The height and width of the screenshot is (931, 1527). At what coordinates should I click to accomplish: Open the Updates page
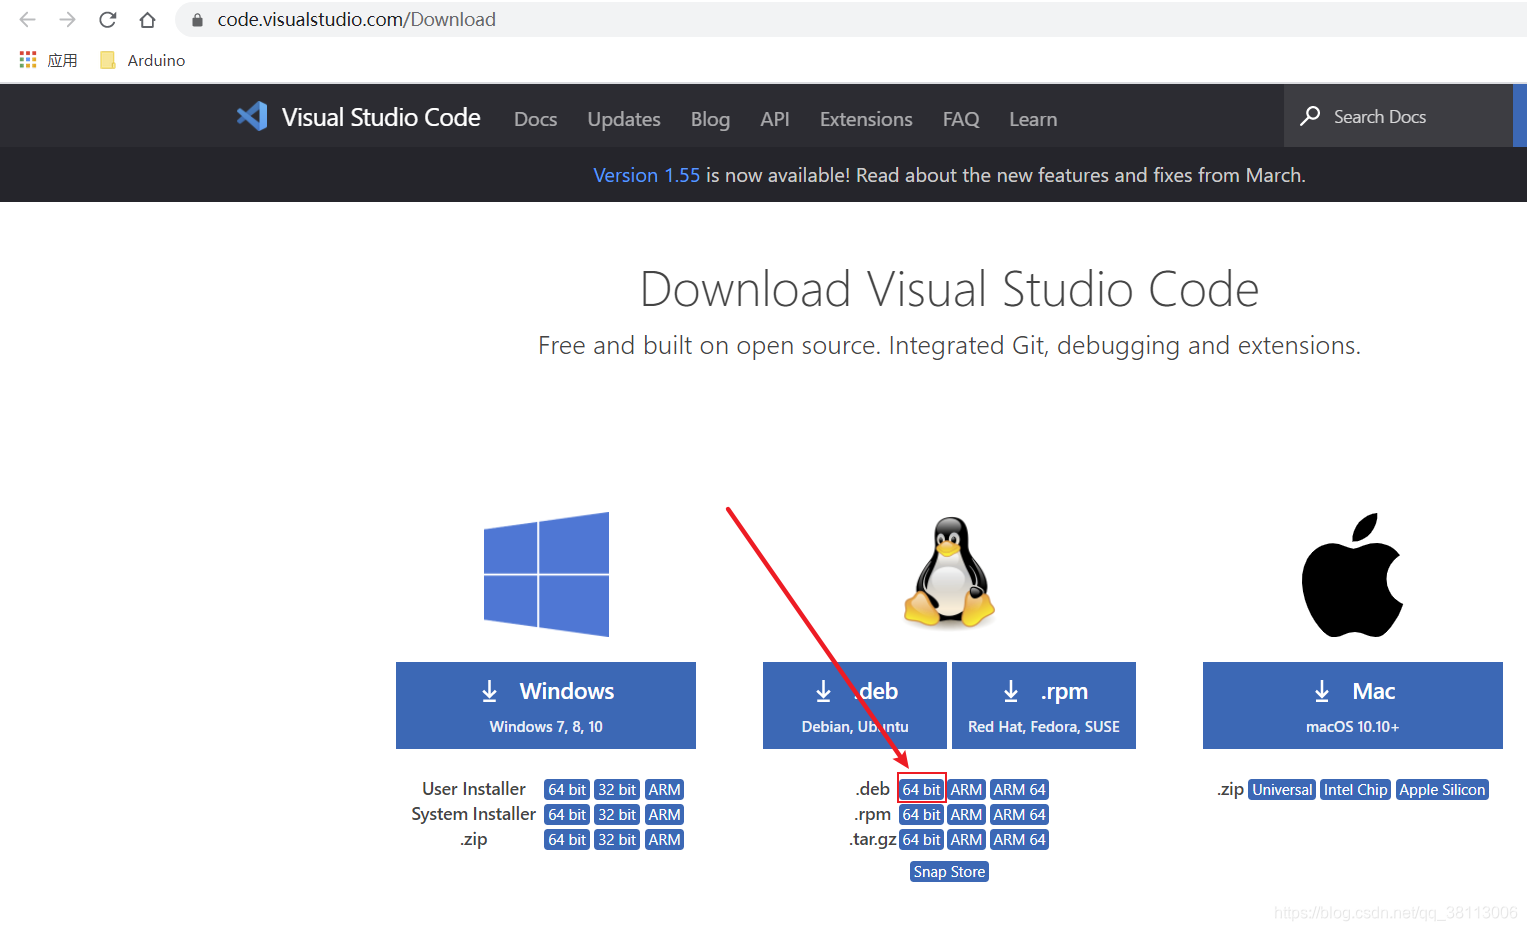623,119
